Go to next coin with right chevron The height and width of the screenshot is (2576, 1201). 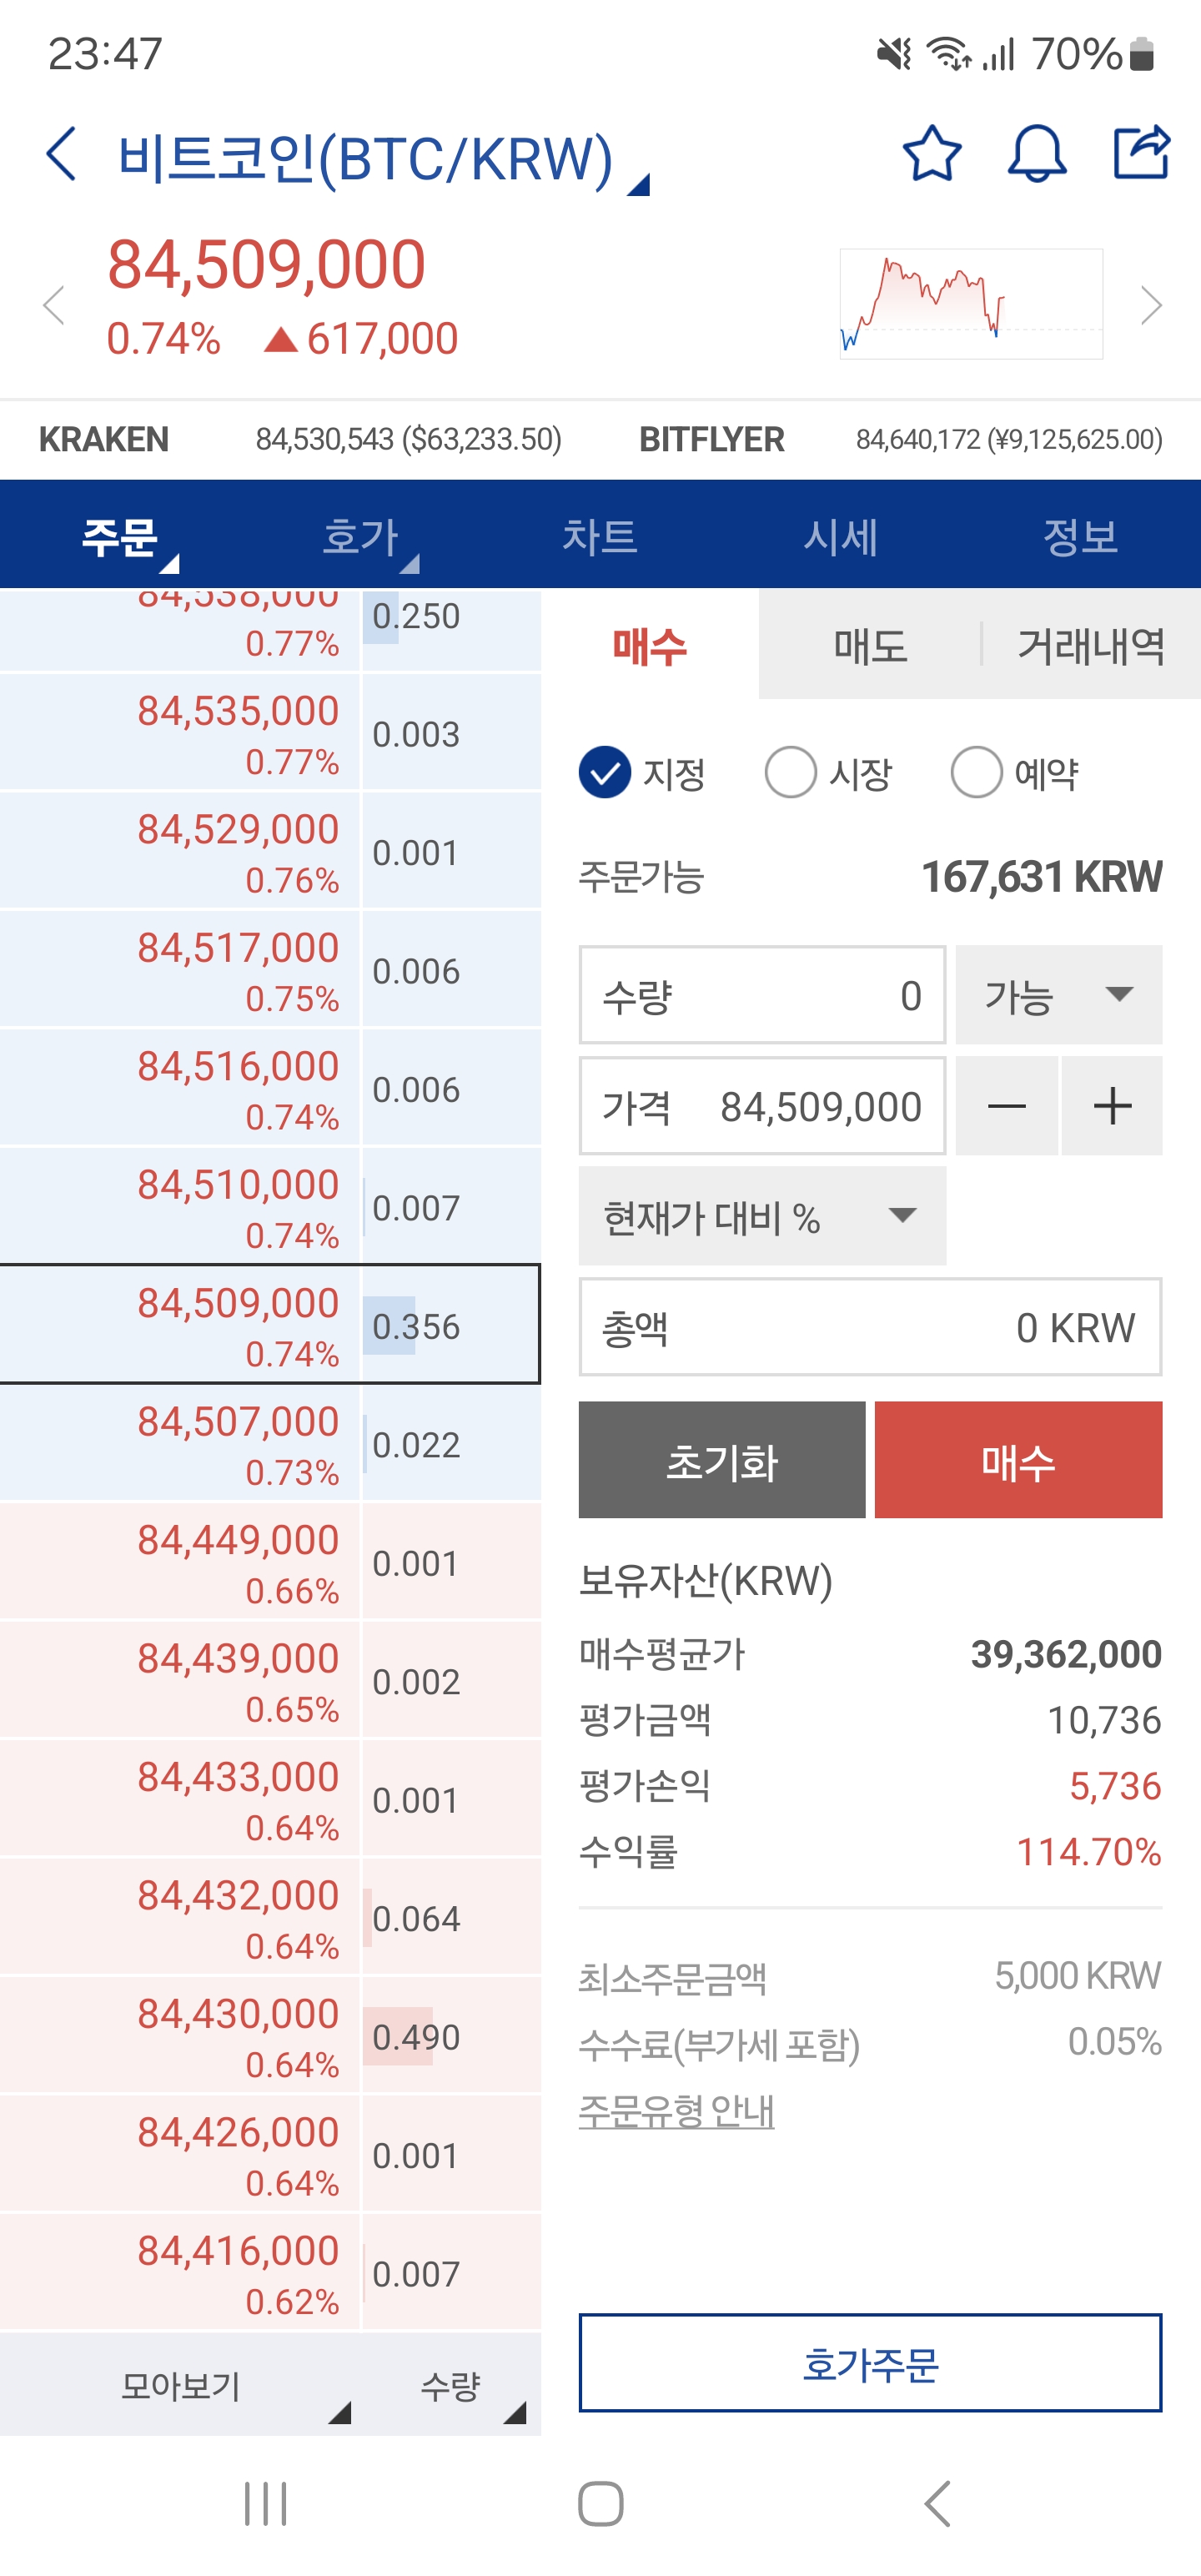click(1151, 305)
